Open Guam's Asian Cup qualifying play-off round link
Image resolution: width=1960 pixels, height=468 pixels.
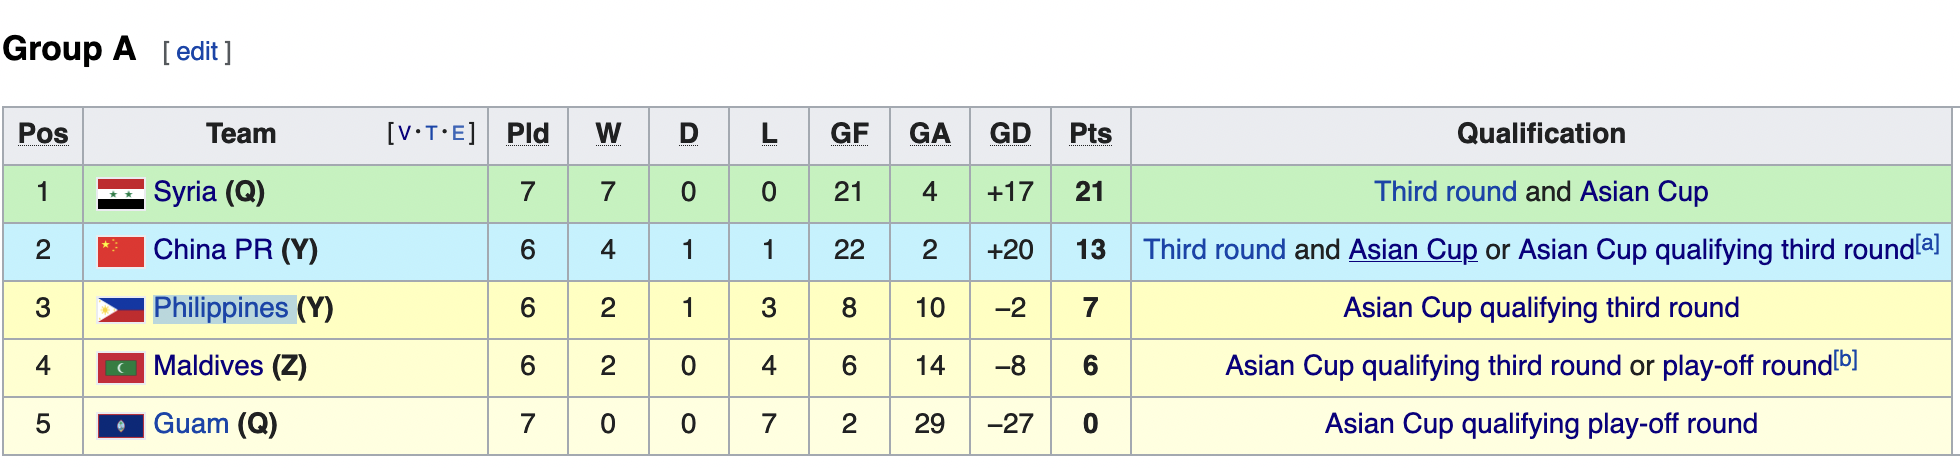point(1540,424)
